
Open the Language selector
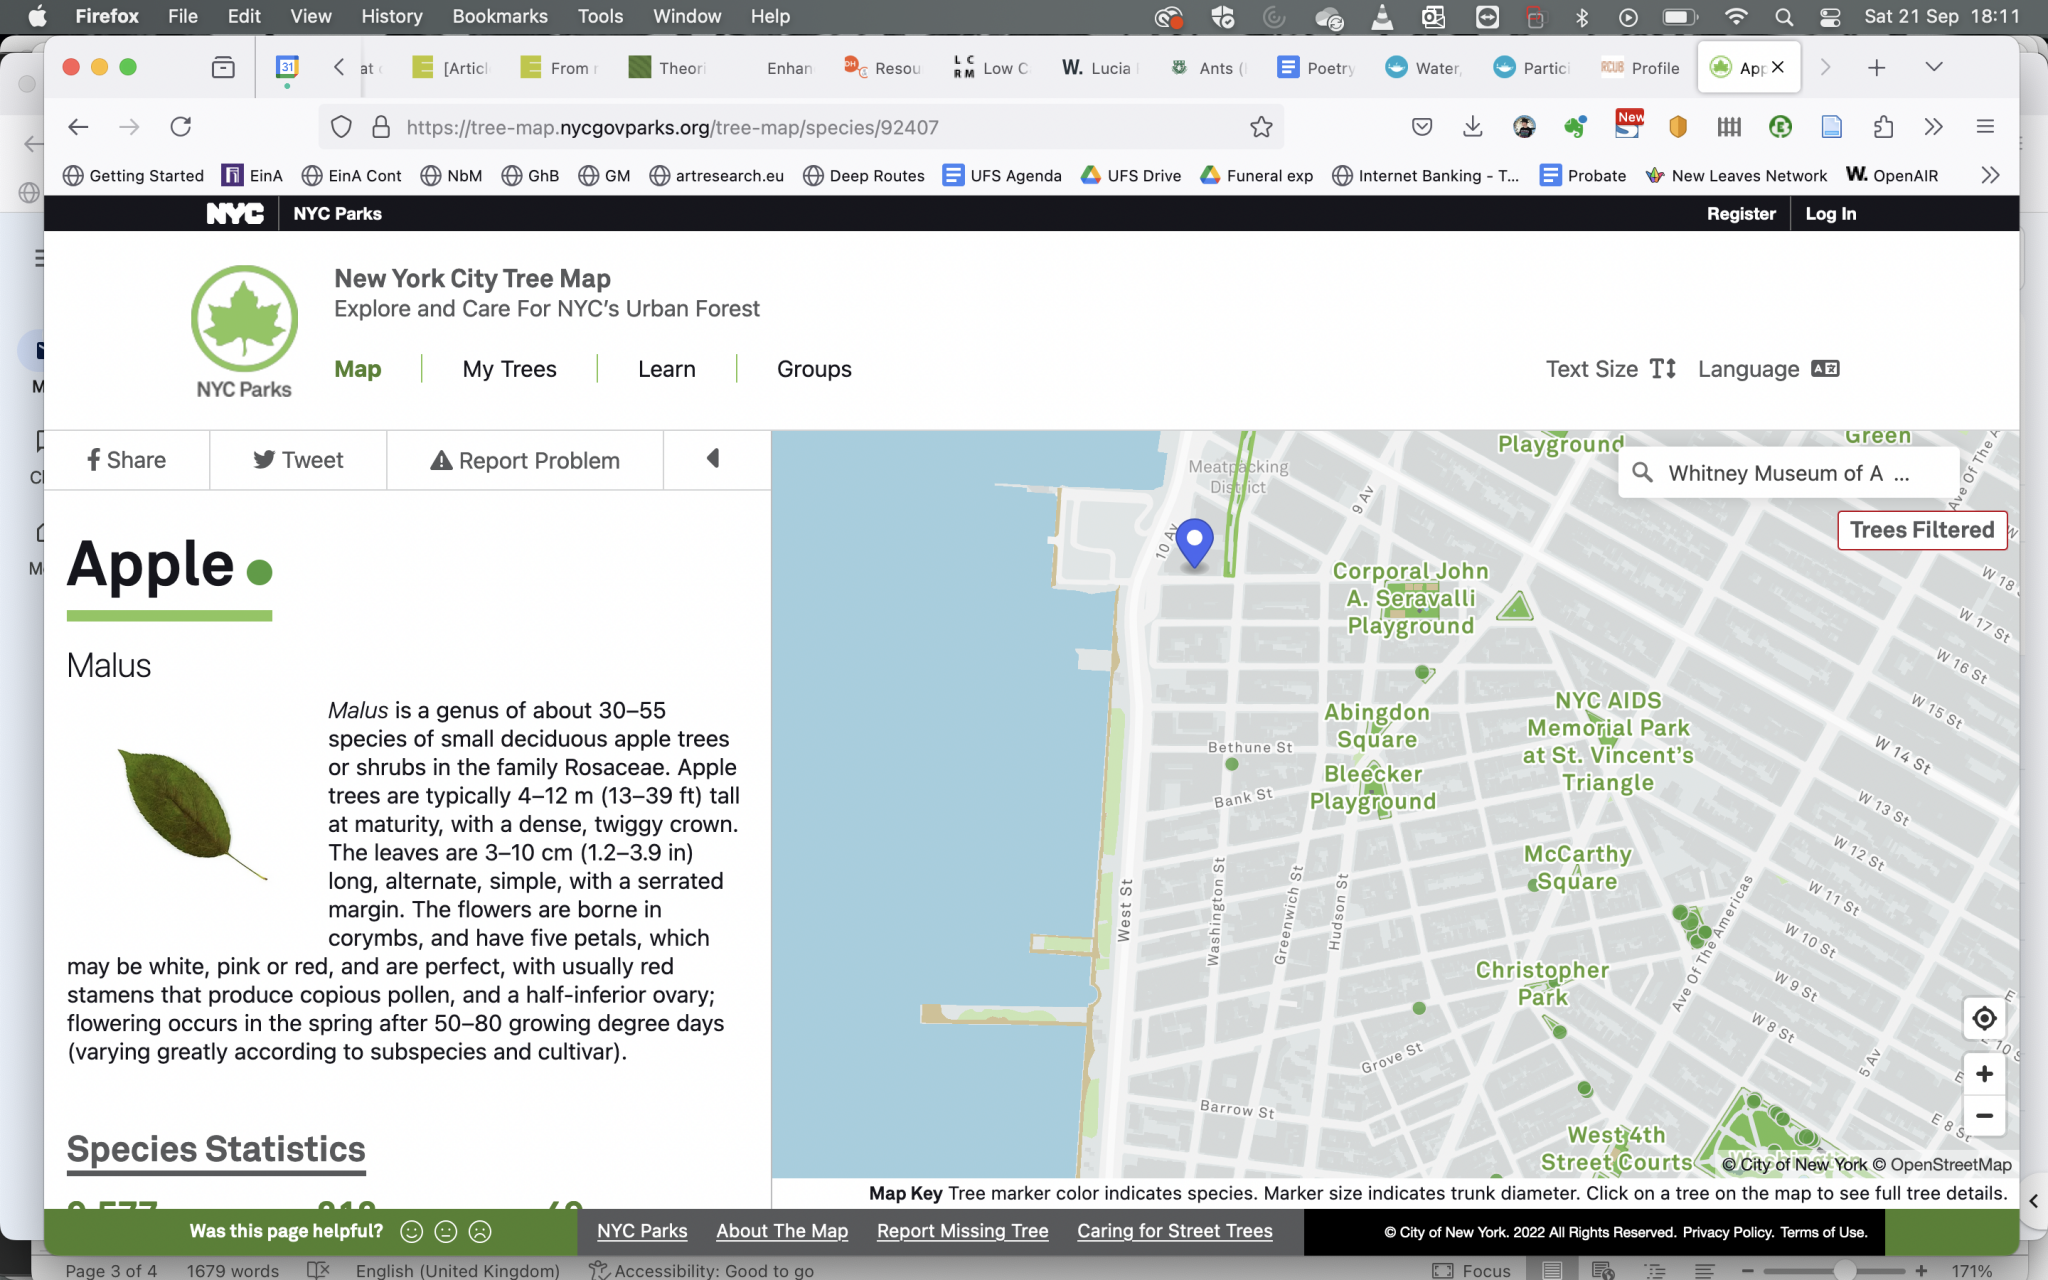[1768, 369]
